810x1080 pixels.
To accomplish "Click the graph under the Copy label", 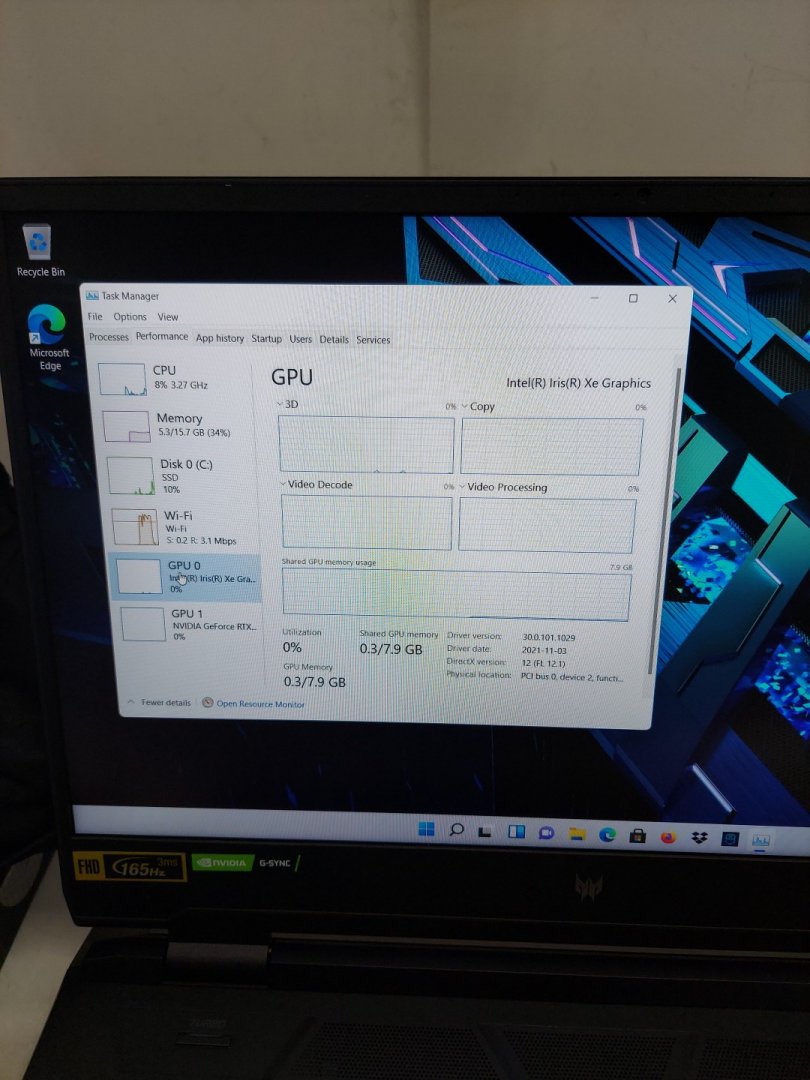I will [552, 447].
